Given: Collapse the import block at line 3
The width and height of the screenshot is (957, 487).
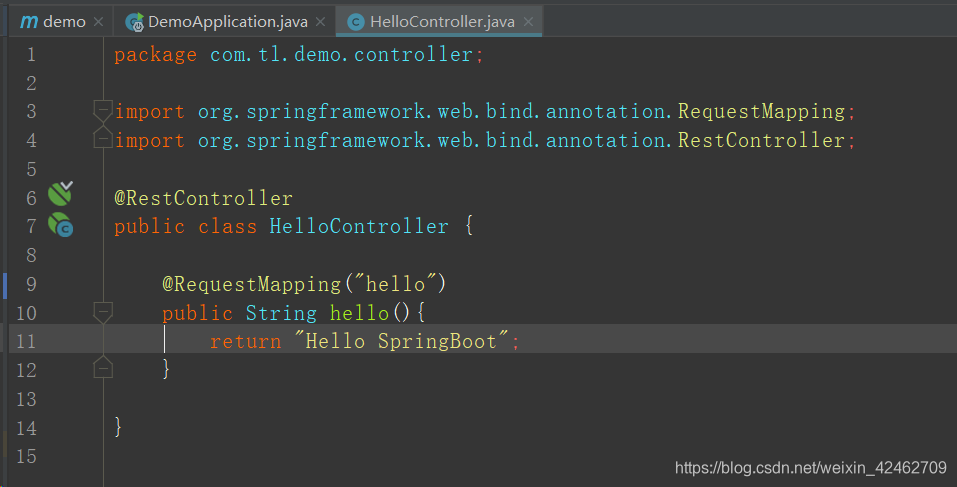Looking at the screenshot, I should tap(103, 110).
